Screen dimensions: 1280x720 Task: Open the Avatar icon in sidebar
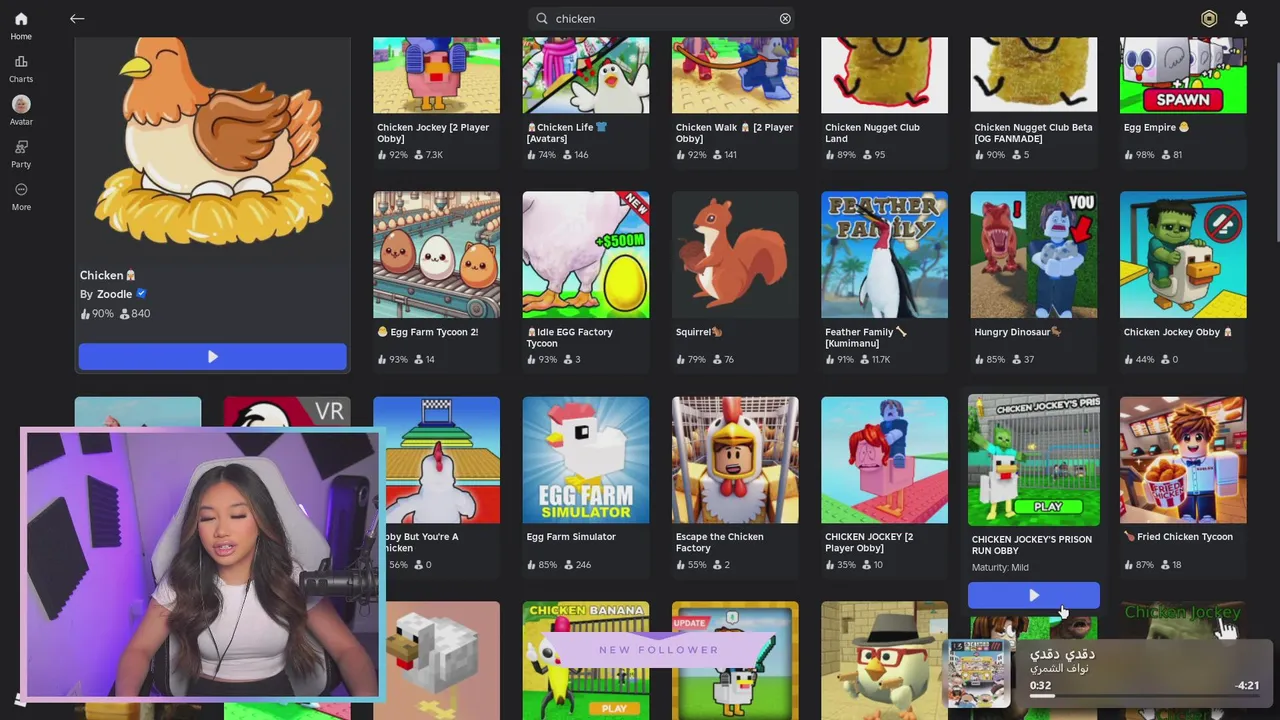(21, 104)
